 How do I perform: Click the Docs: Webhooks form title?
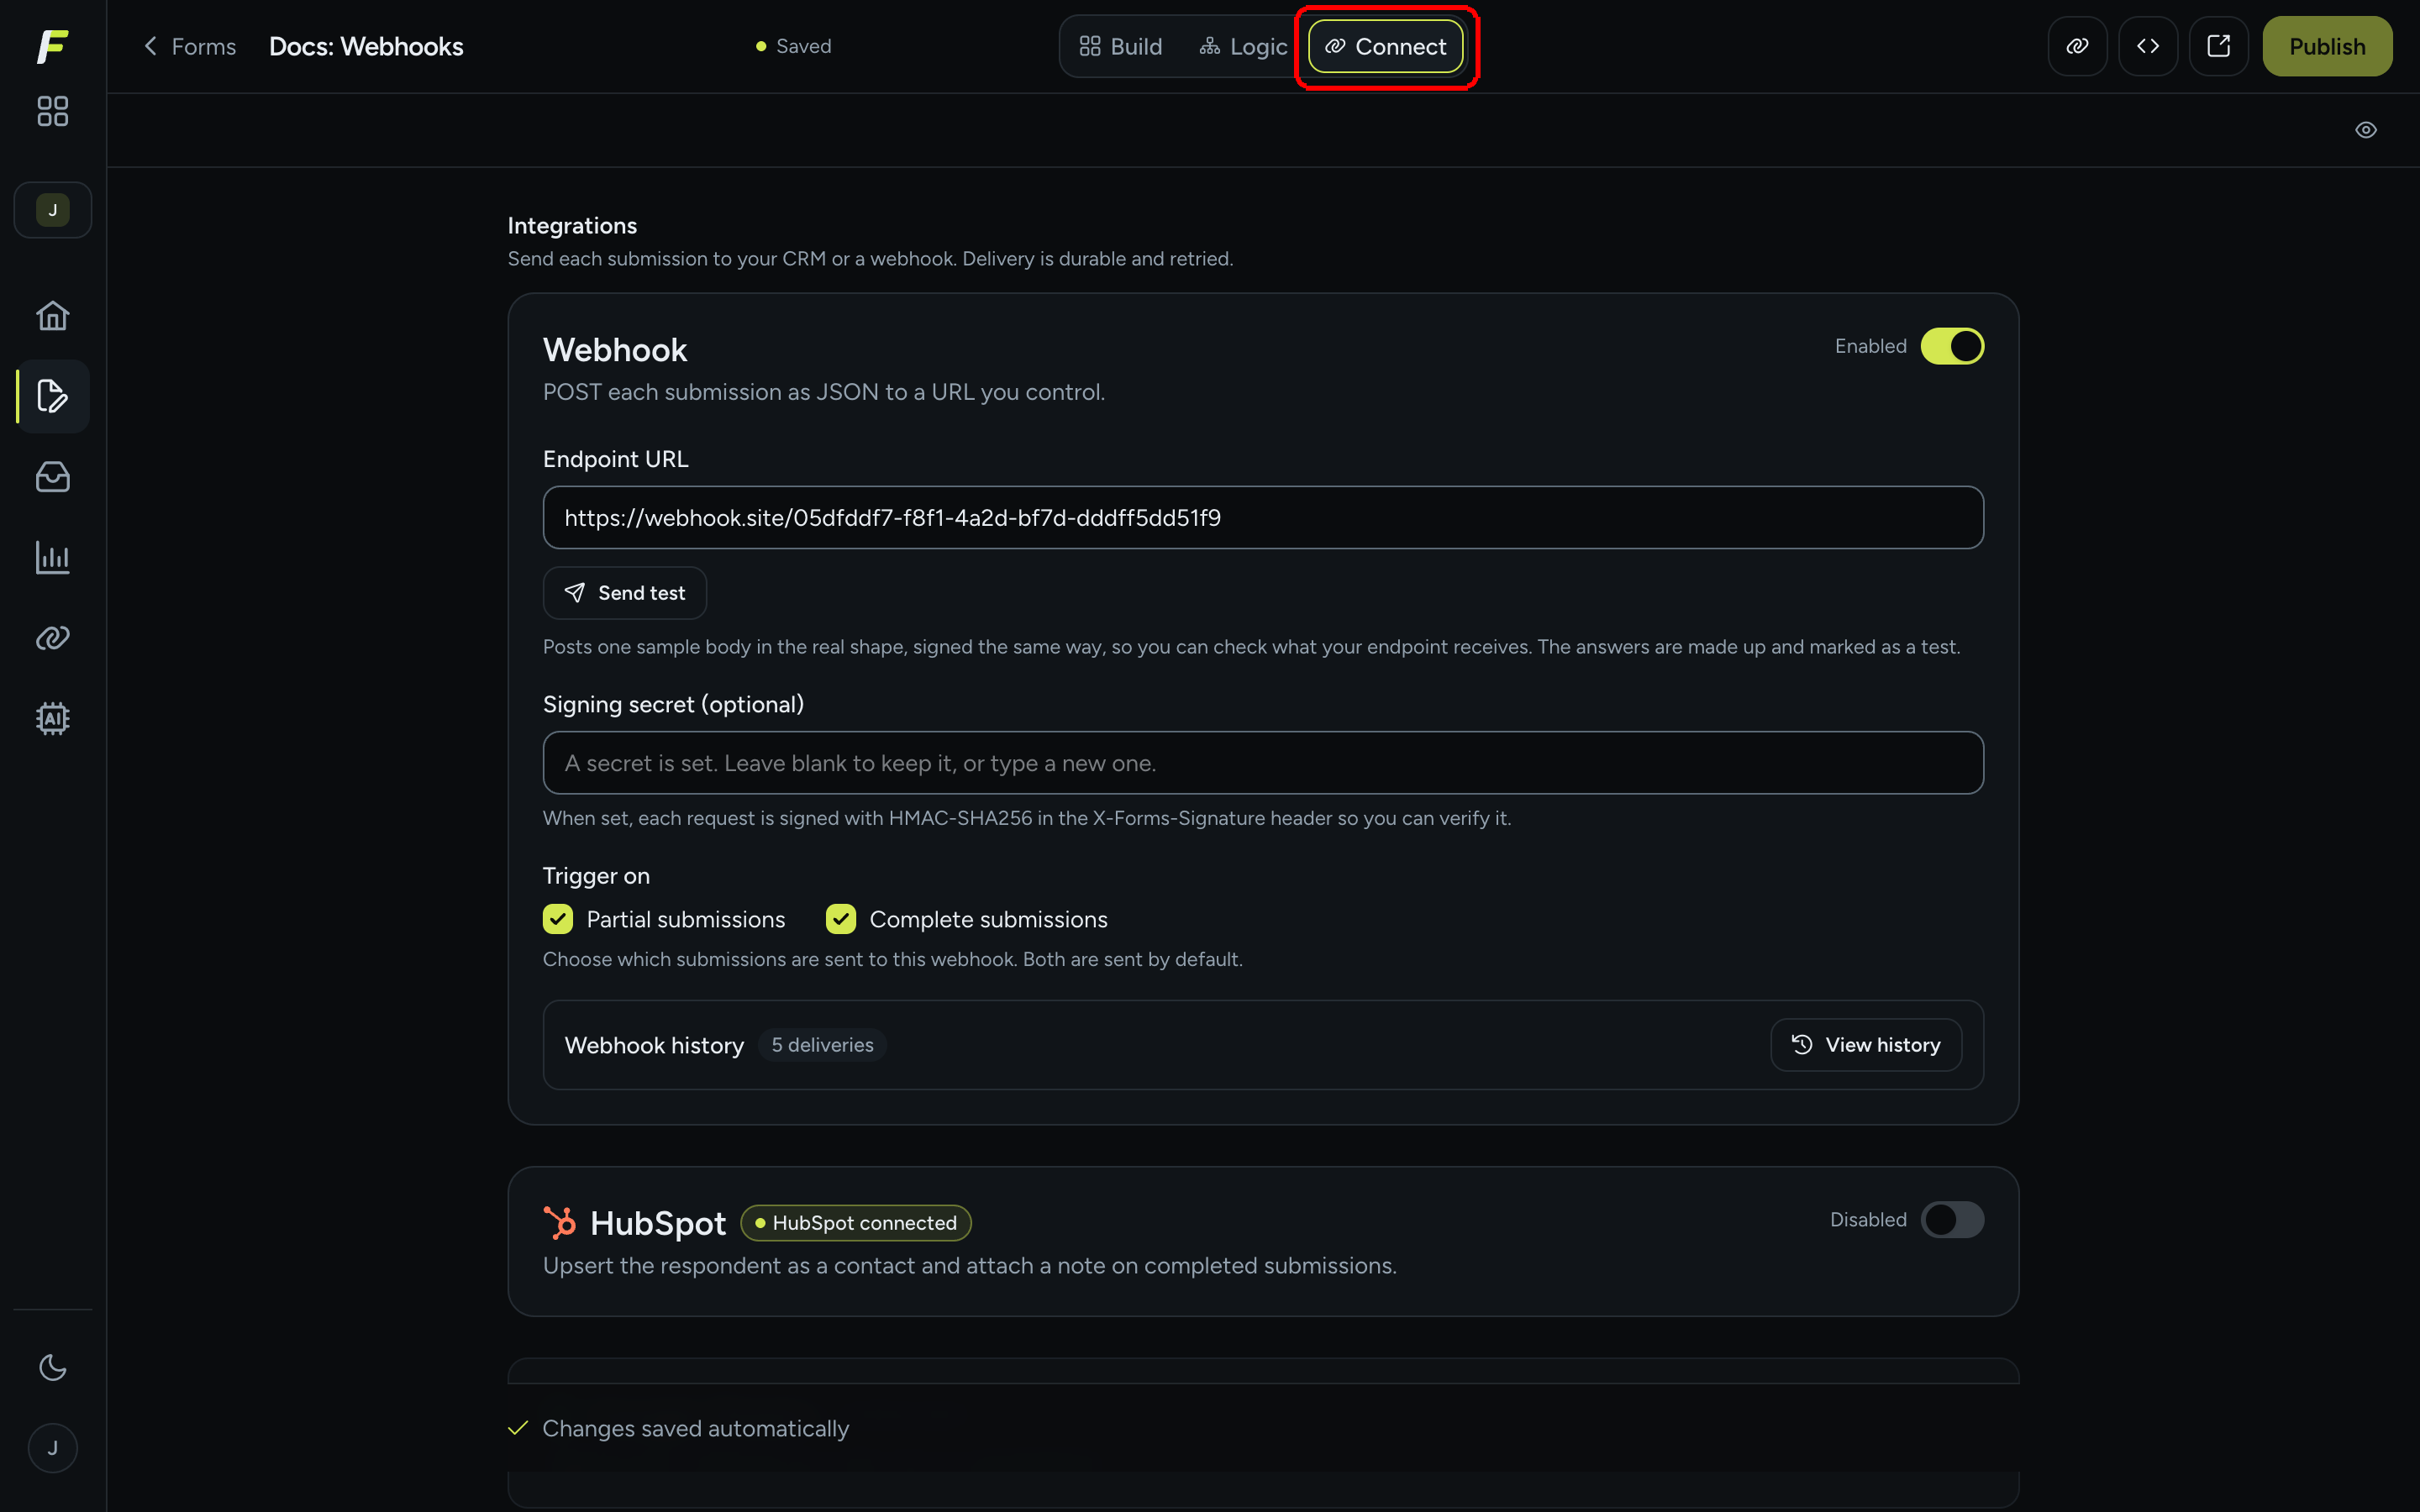coord(366,46)
